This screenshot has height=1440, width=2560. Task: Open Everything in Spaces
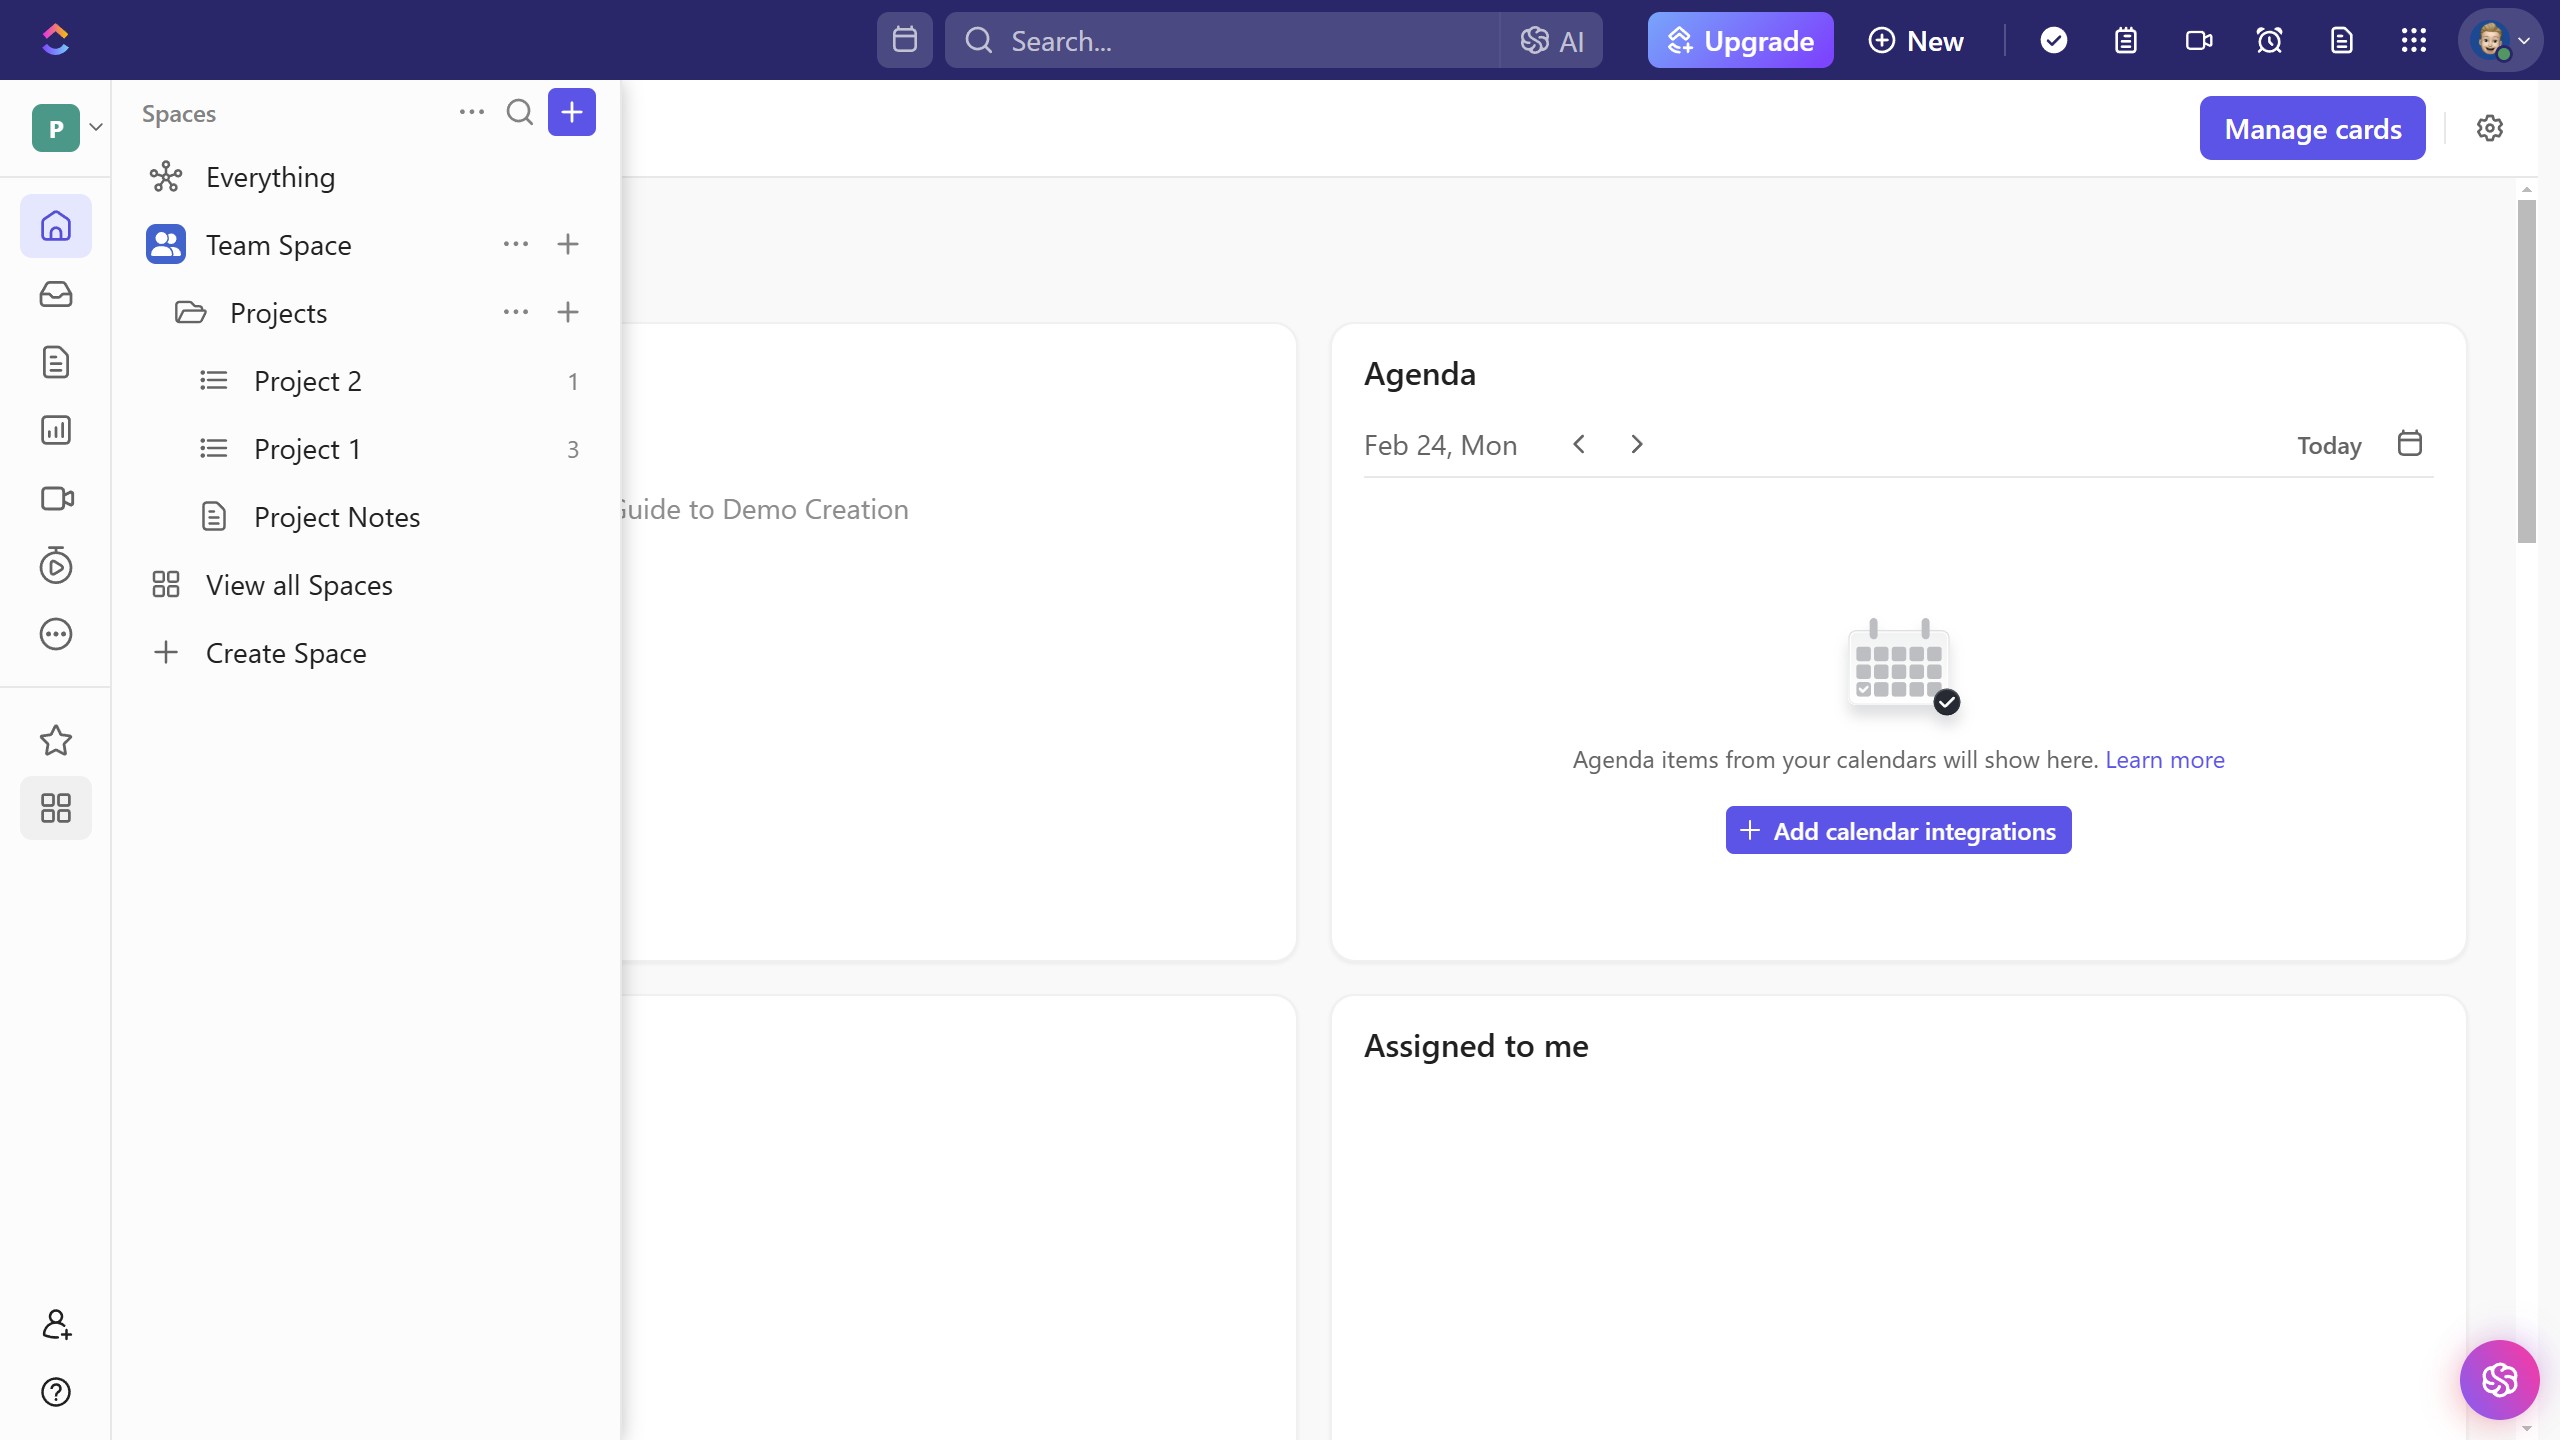point(270,177)
